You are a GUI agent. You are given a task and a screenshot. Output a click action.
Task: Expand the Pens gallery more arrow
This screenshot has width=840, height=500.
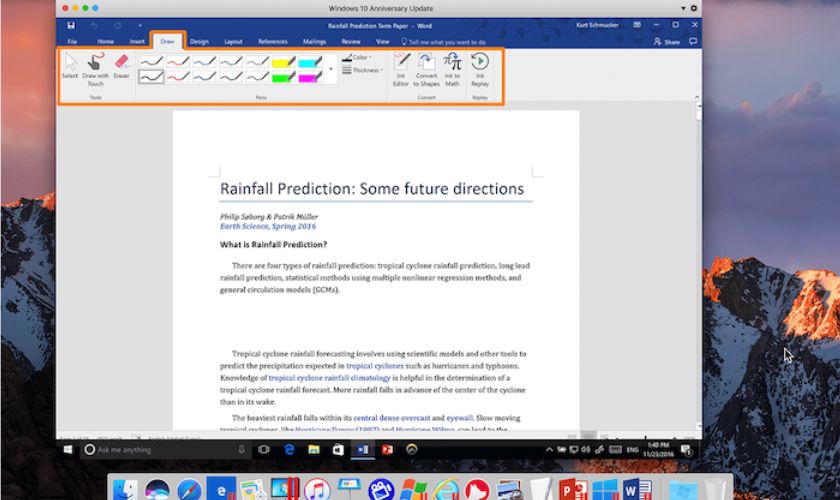332,70
